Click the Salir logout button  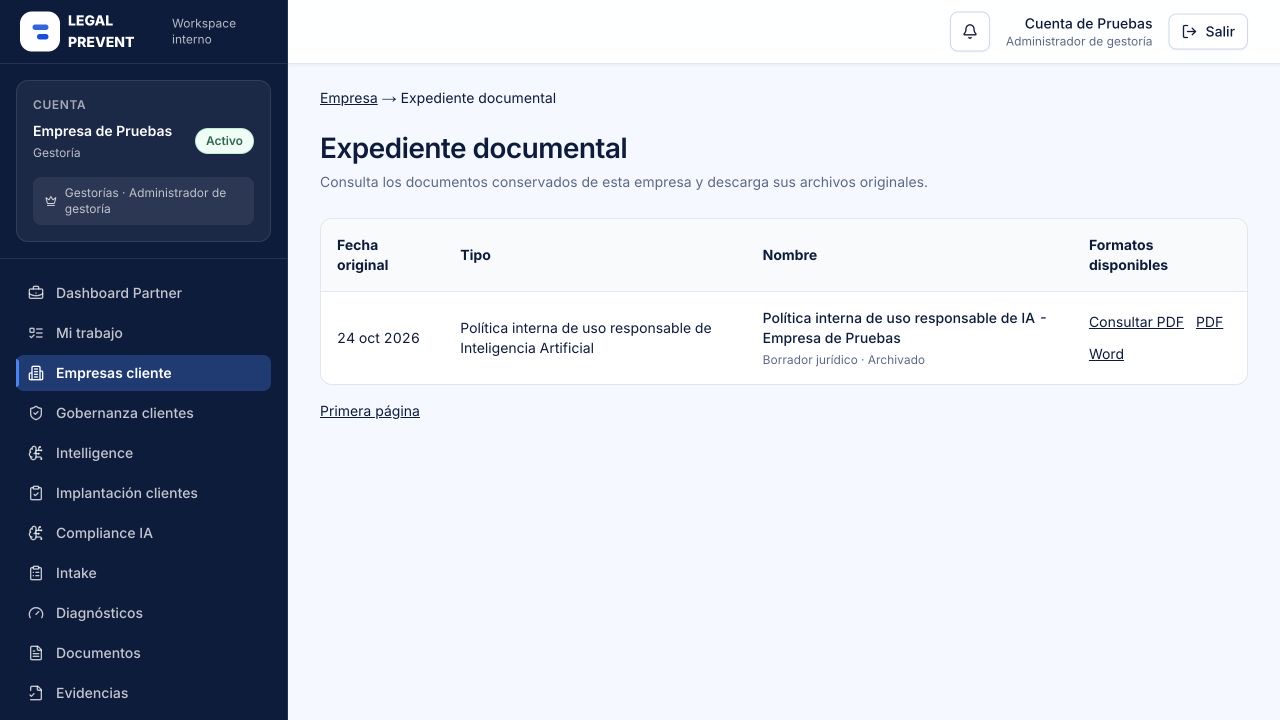1208,32
